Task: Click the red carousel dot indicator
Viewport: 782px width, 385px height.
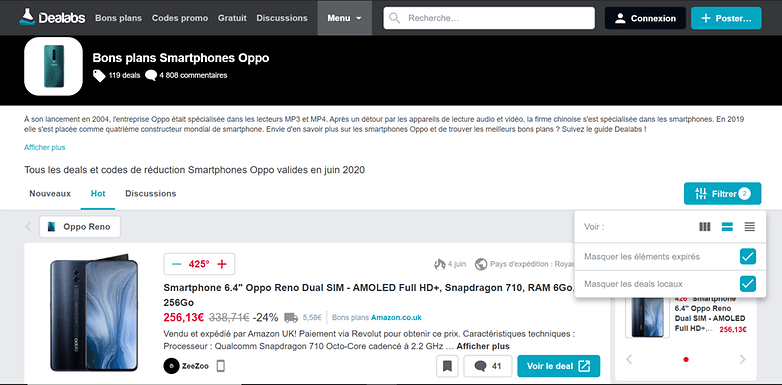Action: pyautogui.click(x=686, y=359)
